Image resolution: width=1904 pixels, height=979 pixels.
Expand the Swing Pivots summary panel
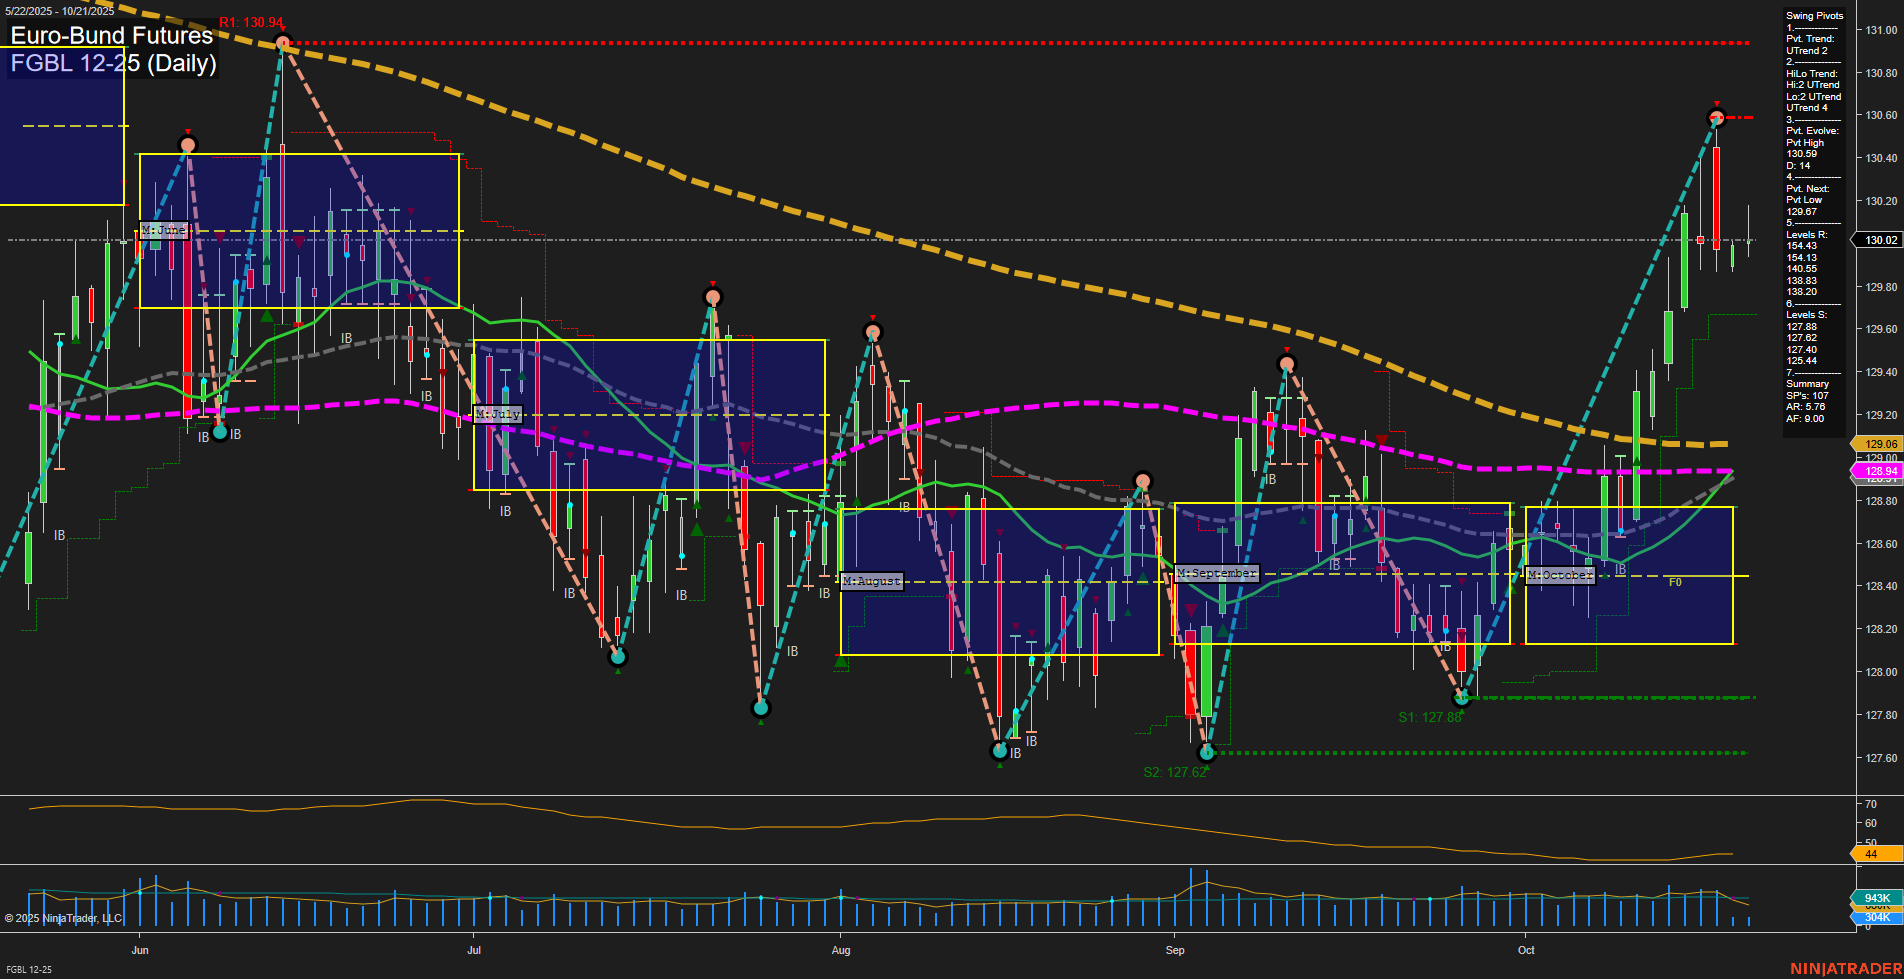1813,15
